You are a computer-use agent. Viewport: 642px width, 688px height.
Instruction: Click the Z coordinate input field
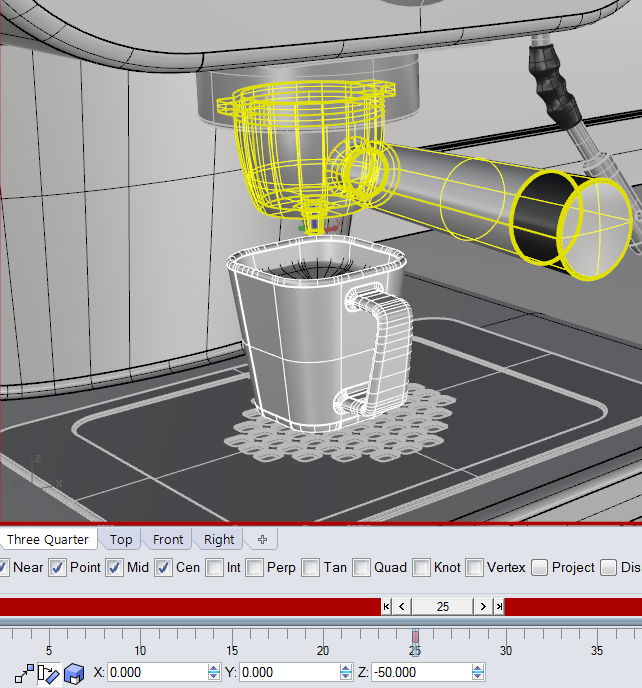pyautogui.click(x=420, y=673)
